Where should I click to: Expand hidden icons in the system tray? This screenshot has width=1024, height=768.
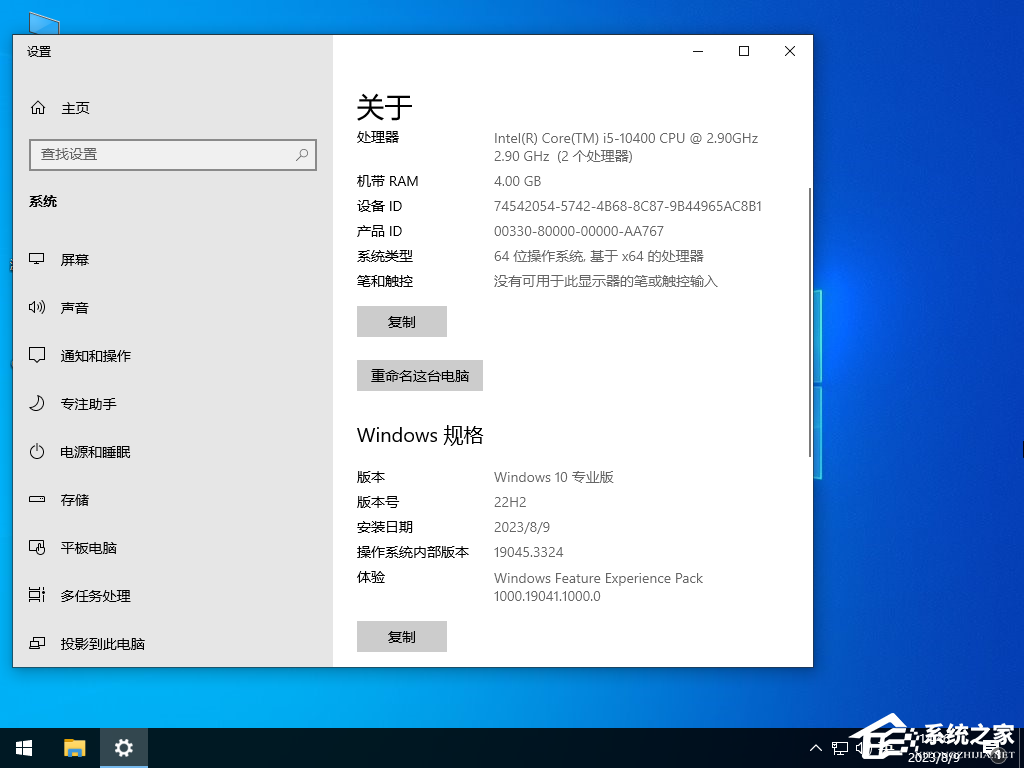pos(816,747)
